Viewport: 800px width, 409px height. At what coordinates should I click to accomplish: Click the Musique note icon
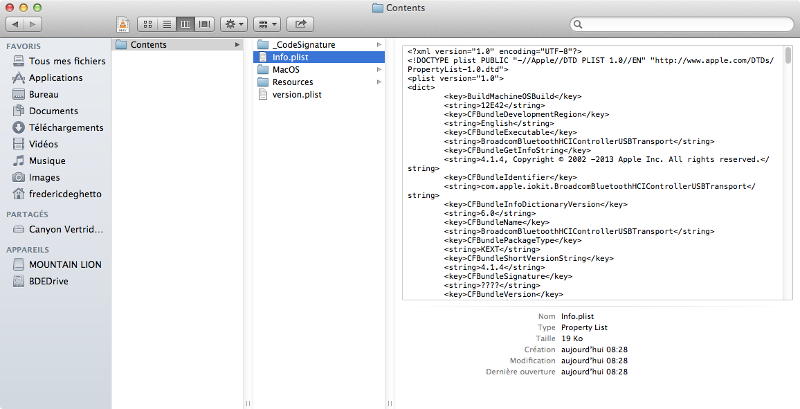[18, 161]
